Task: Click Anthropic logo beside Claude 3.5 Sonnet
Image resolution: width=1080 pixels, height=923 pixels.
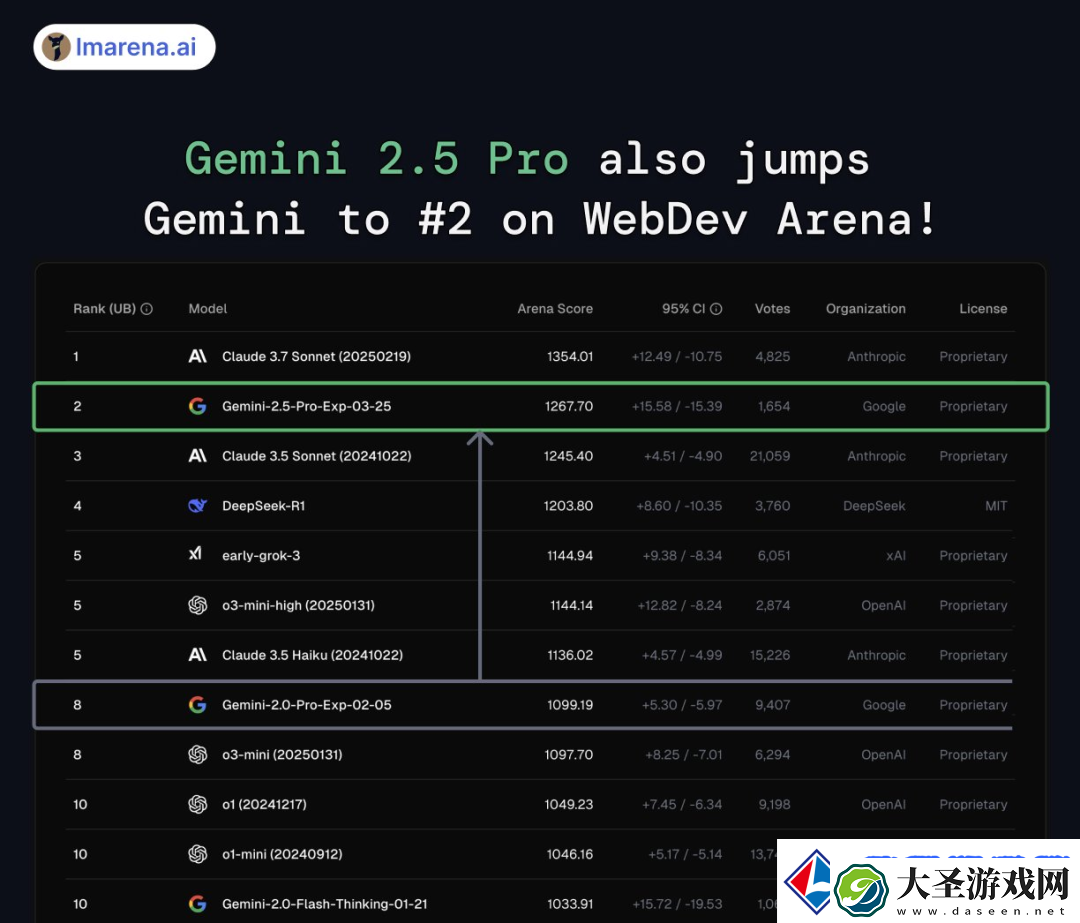Action: tap(198, 456)
